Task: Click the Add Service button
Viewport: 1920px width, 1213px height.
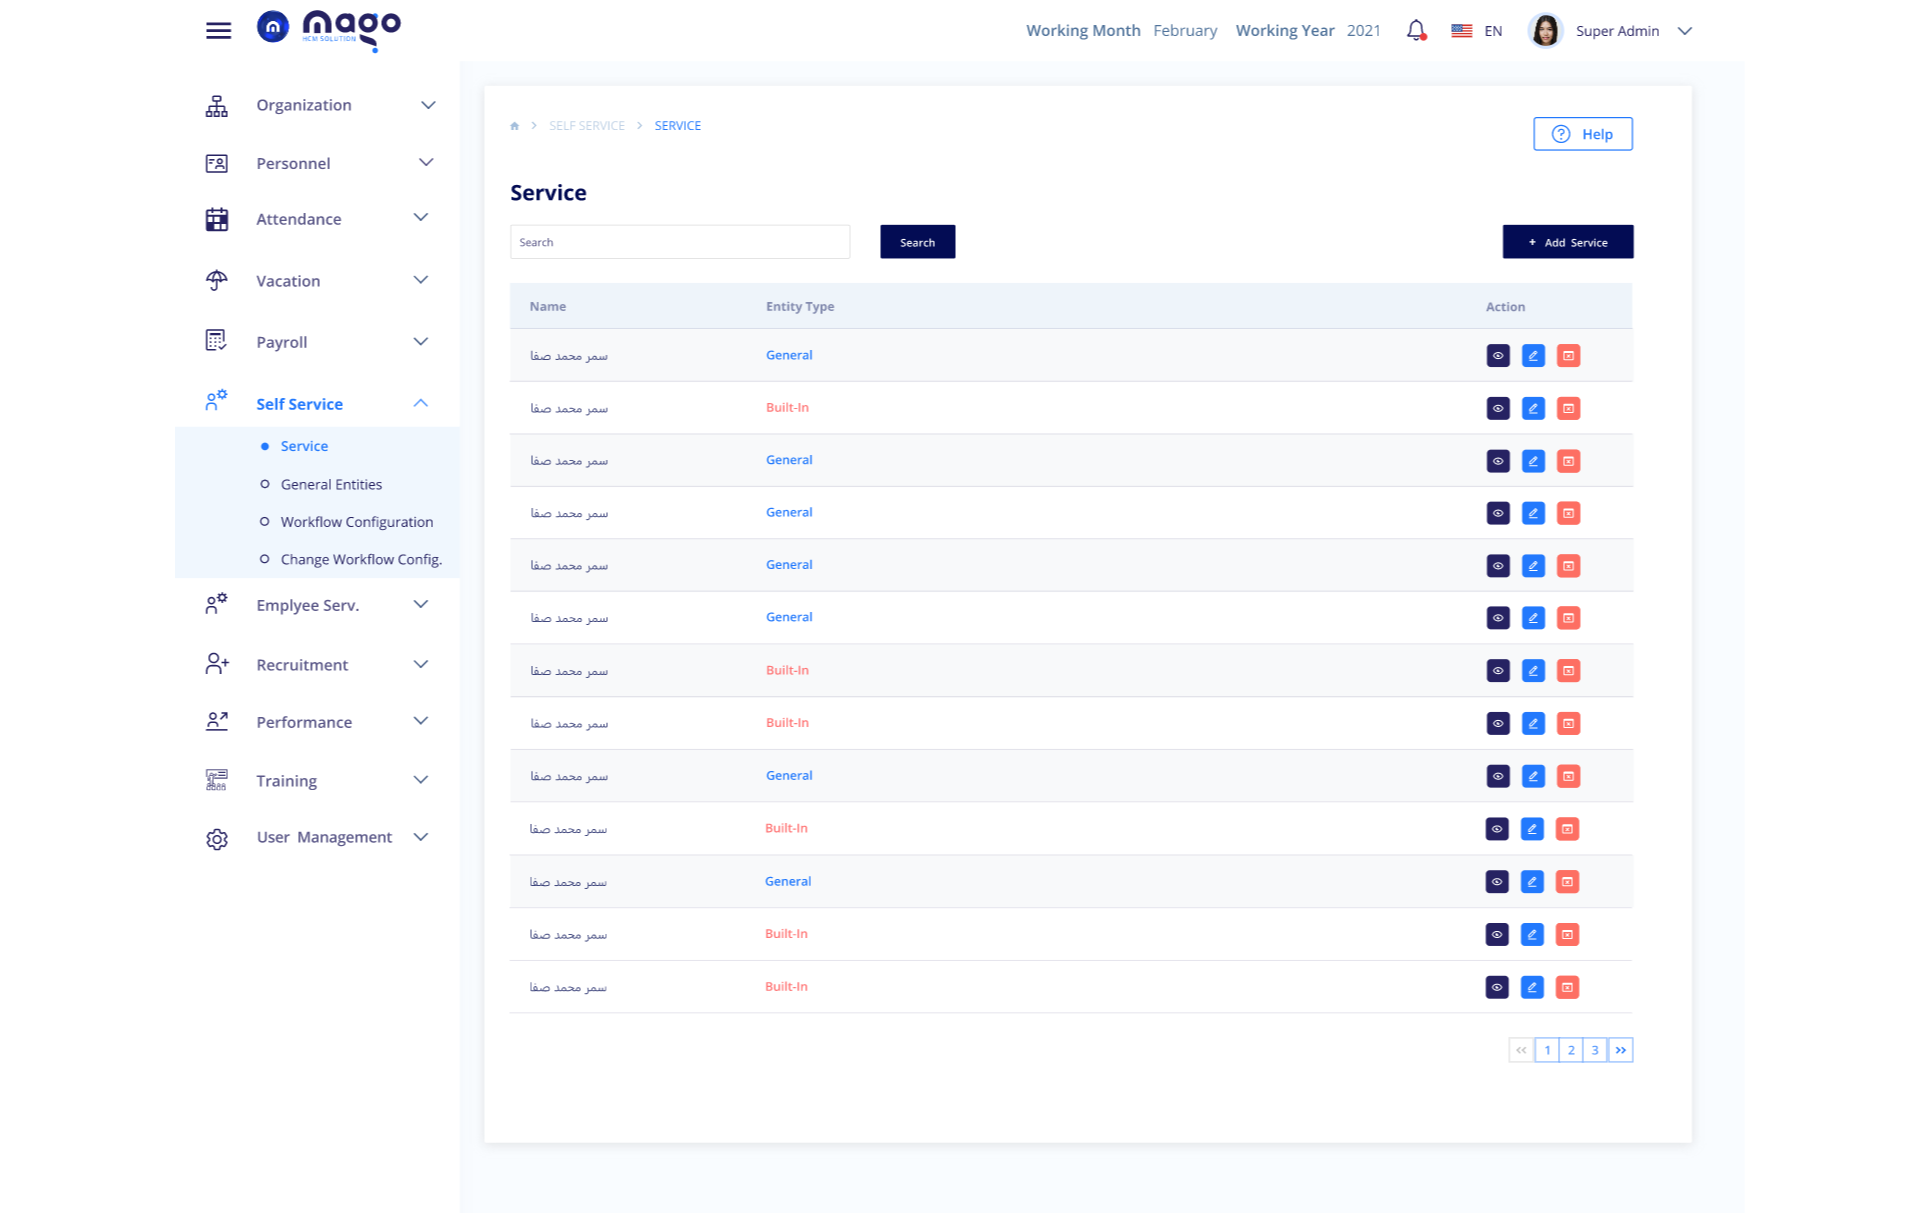Action: (x=1567, y=241)
